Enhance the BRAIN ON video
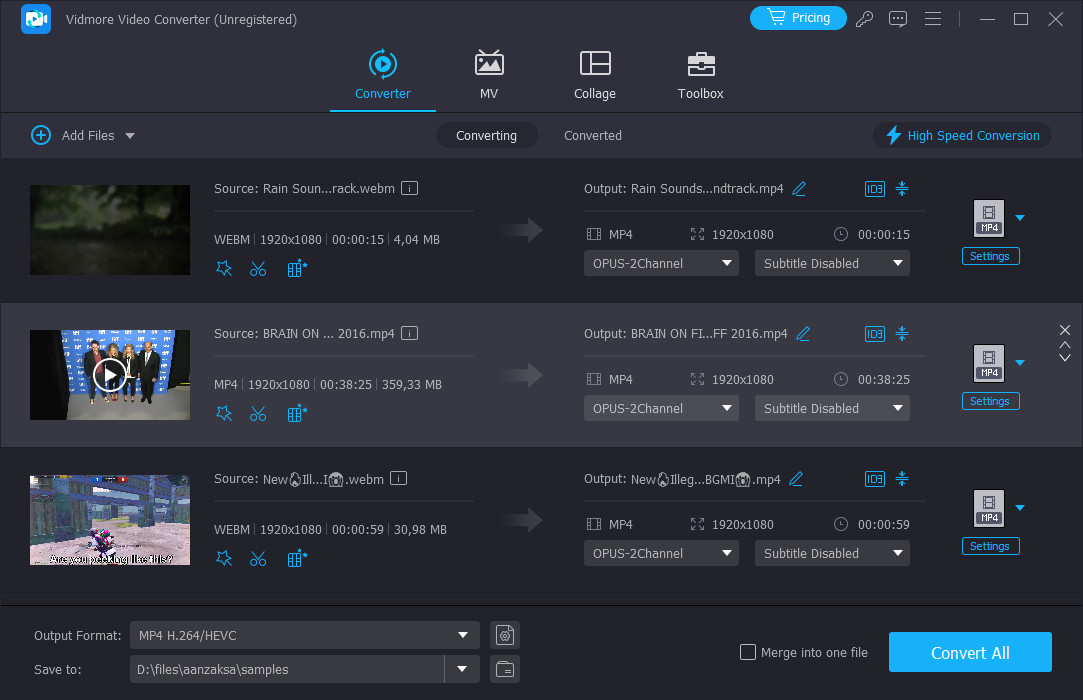The image size is (1083, 700). pyautogui.click(x=297, y=414)
